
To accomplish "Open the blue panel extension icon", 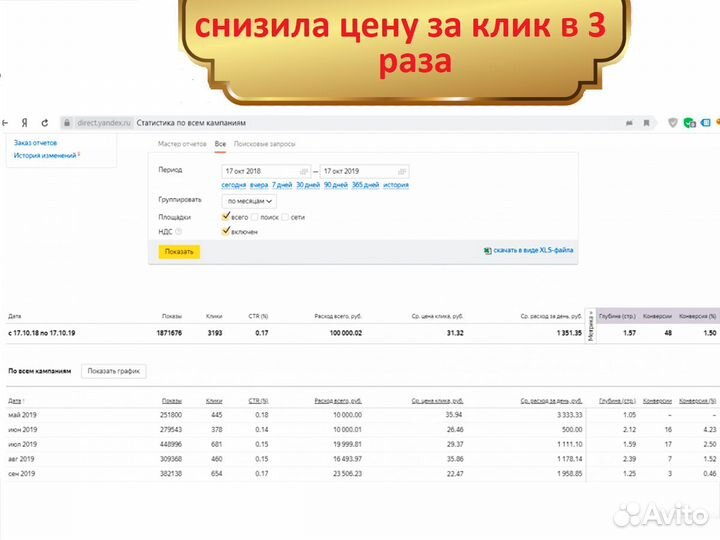I will tap(706, 123).
